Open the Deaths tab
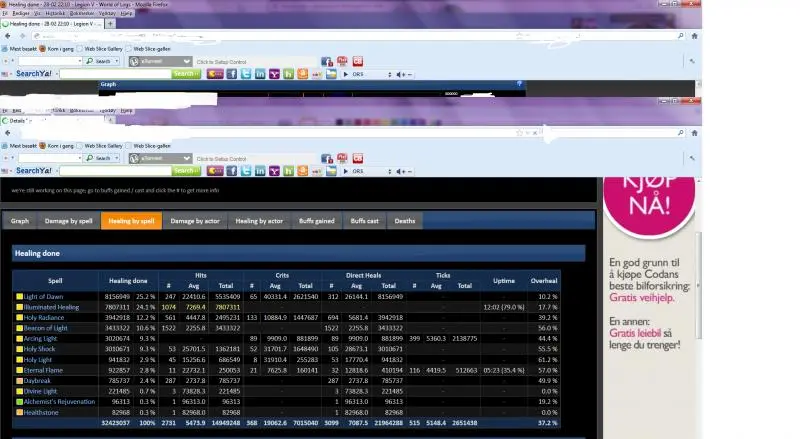This screenshot has height=439, width=800. coord(404,221)
